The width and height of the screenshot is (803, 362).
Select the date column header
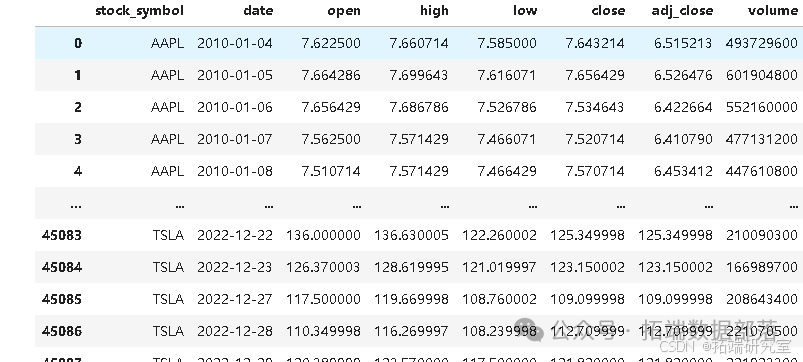pos(259,11)
